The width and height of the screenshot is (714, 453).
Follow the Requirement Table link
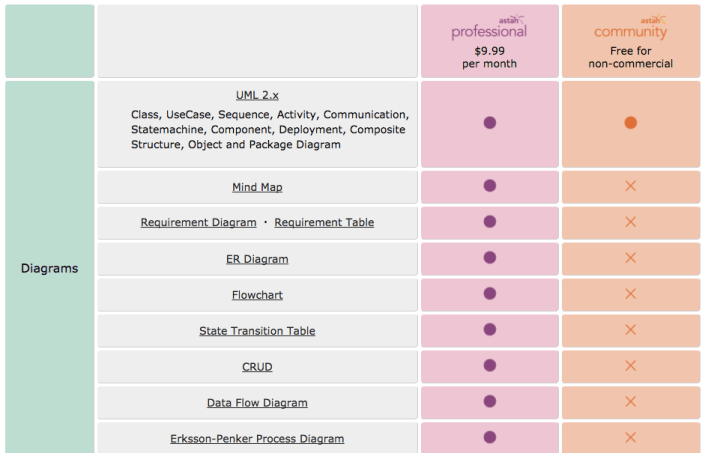pos(324,222)
